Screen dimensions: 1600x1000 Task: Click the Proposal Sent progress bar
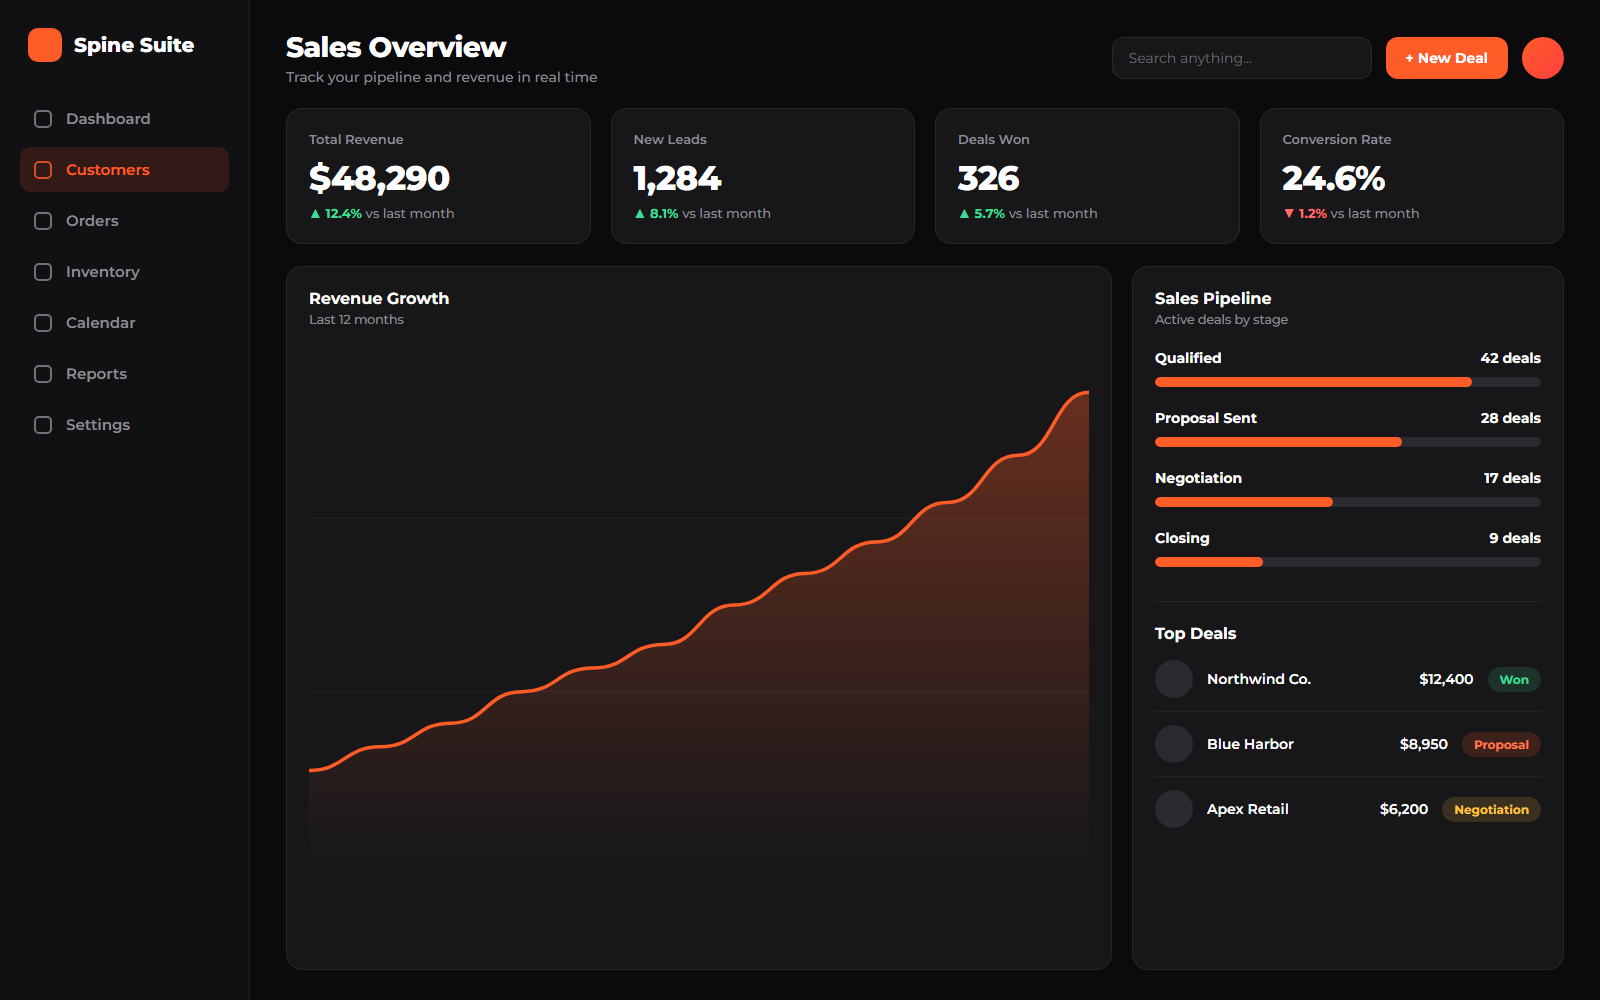pyautogui.click(x=1348, y=442)
